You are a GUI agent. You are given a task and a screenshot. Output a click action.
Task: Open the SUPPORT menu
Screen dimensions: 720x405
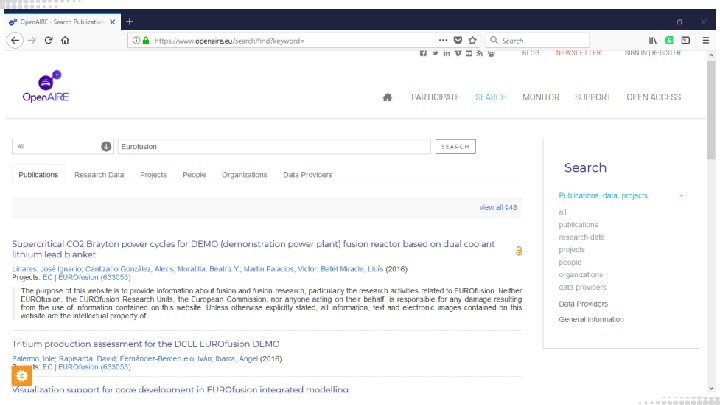pos(592,97)
